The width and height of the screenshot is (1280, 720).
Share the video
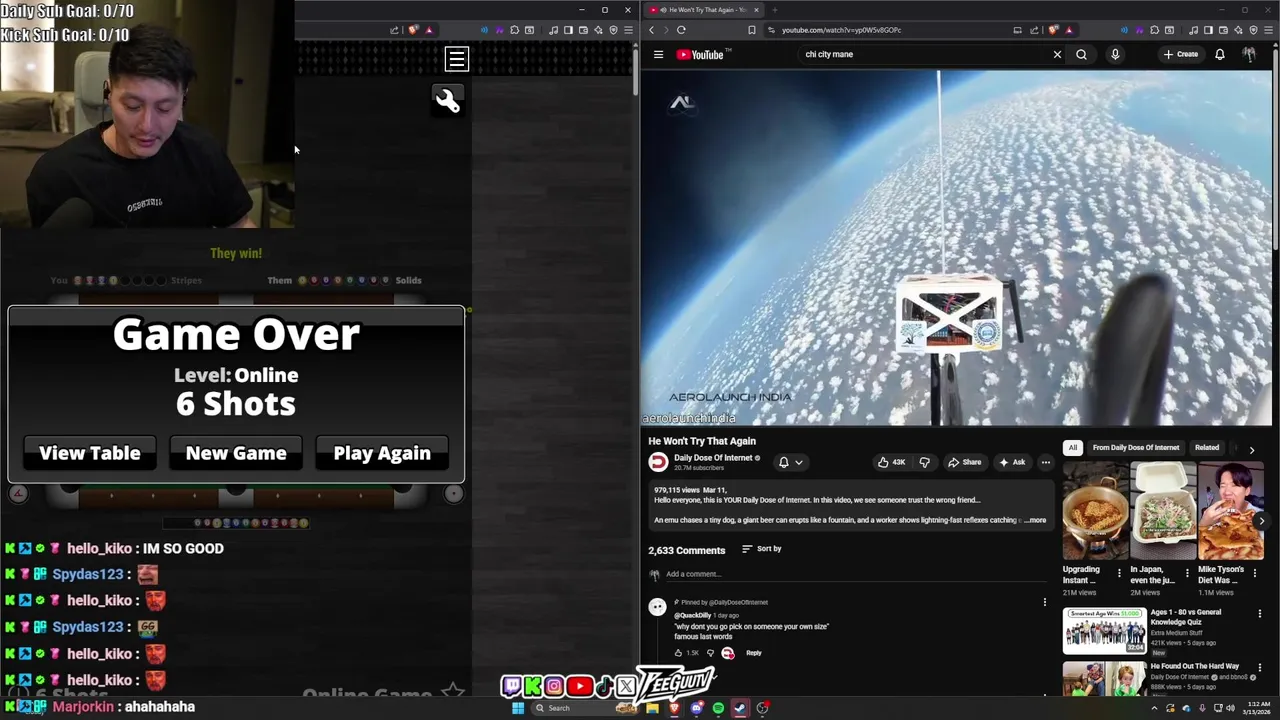point(965,462)
